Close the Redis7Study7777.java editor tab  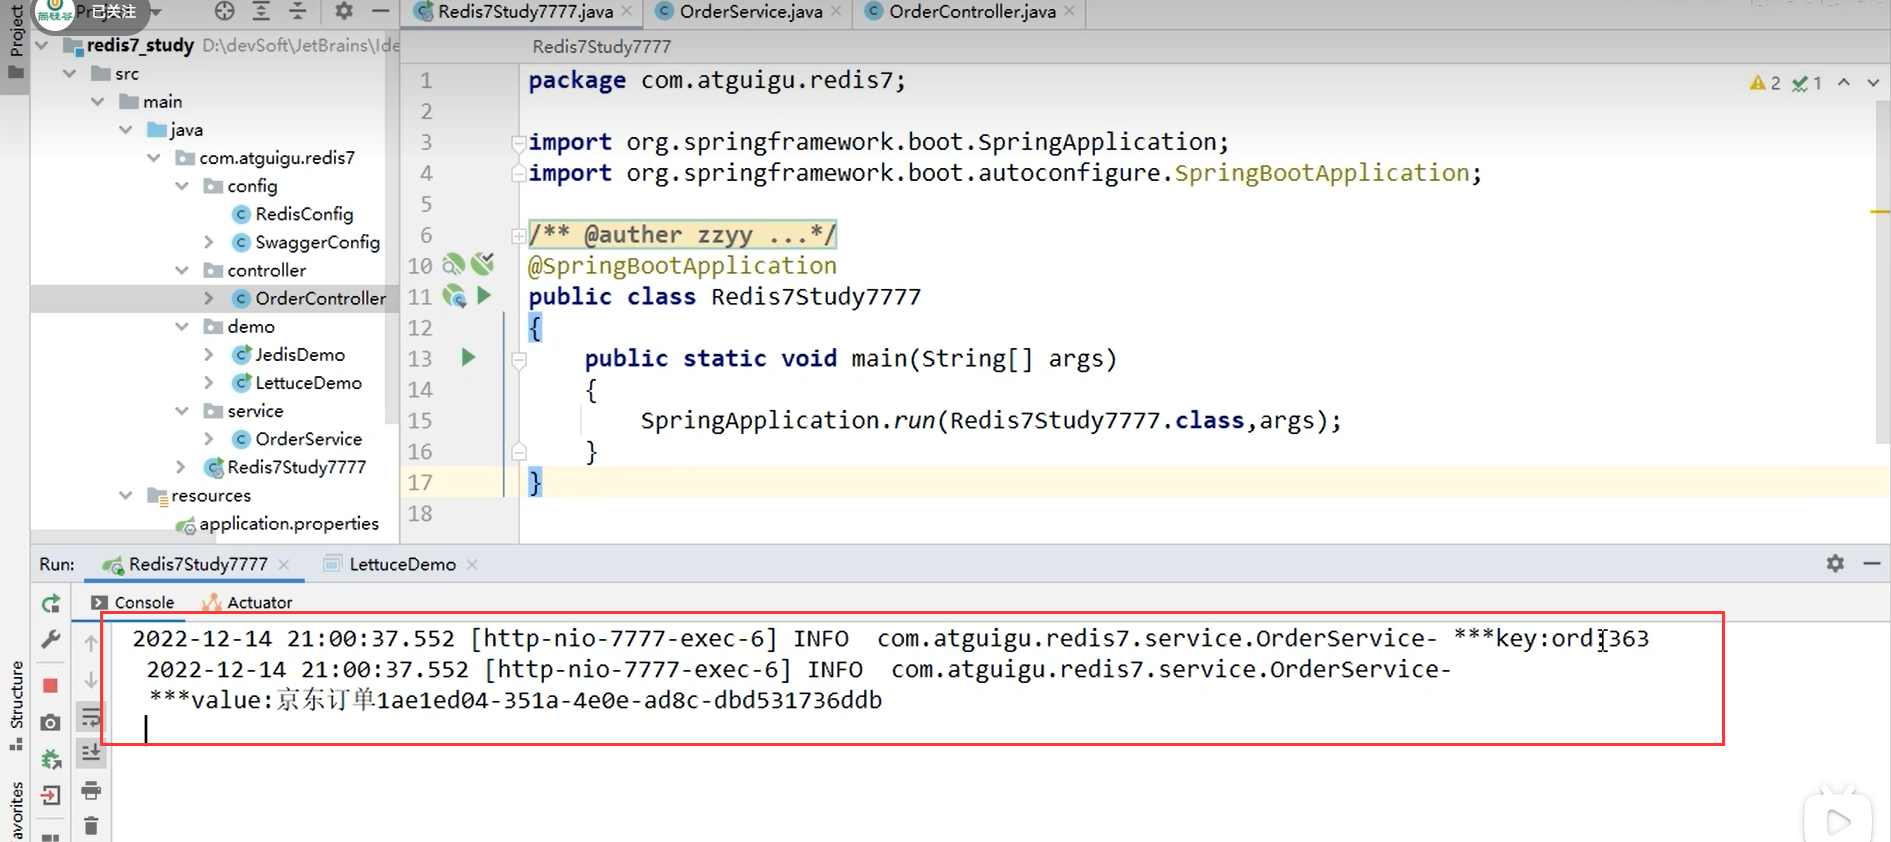pyautogui.click(x=627, y=11)
